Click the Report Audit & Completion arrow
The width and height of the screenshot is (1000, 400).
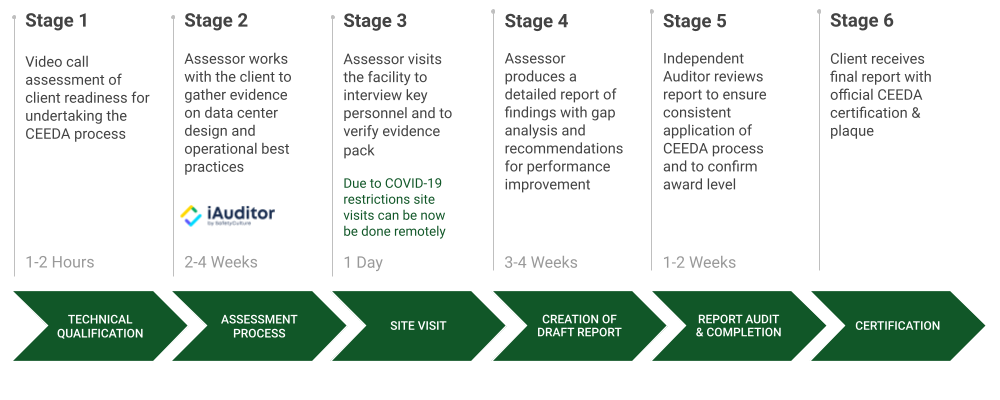(739, 326)
